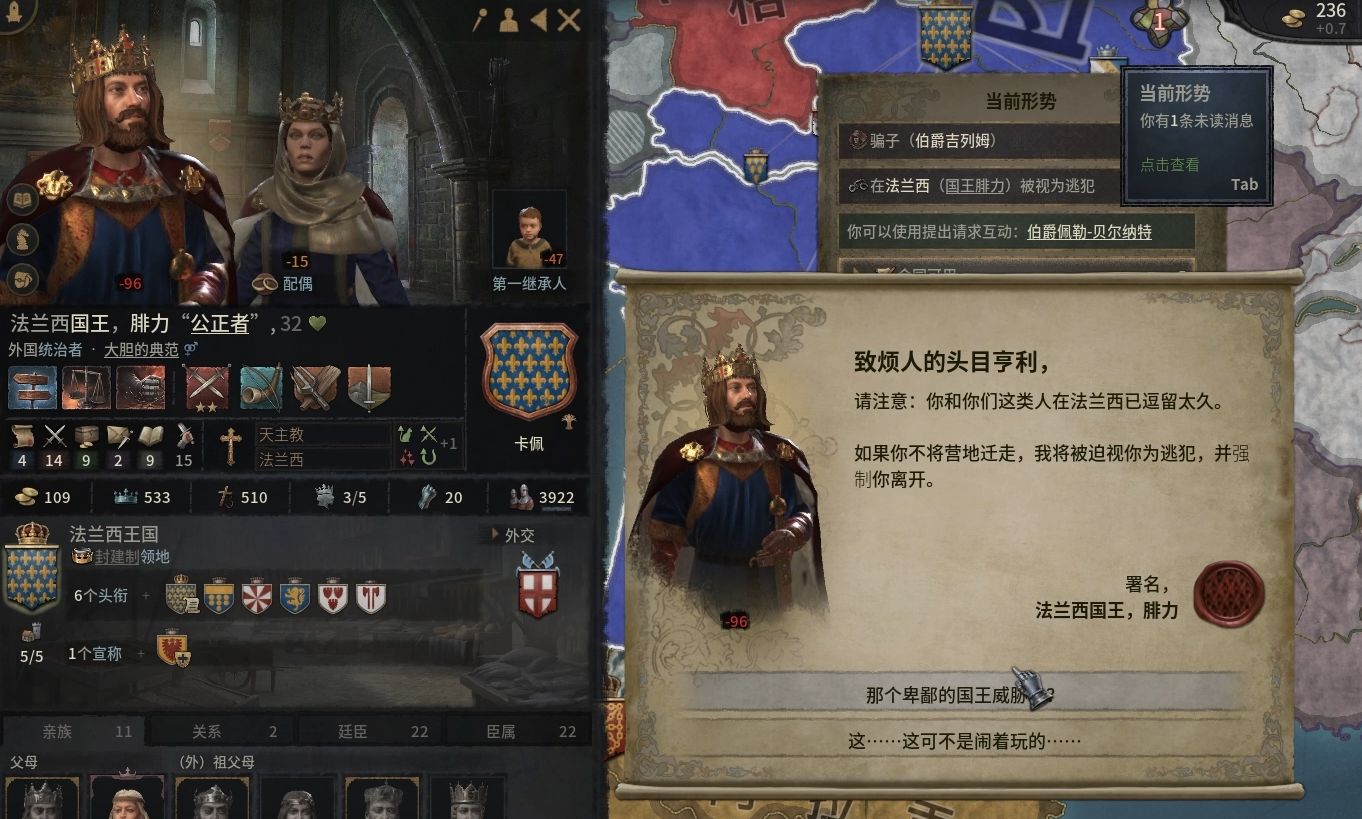Expand the 外交 diplomacy section

512,535
